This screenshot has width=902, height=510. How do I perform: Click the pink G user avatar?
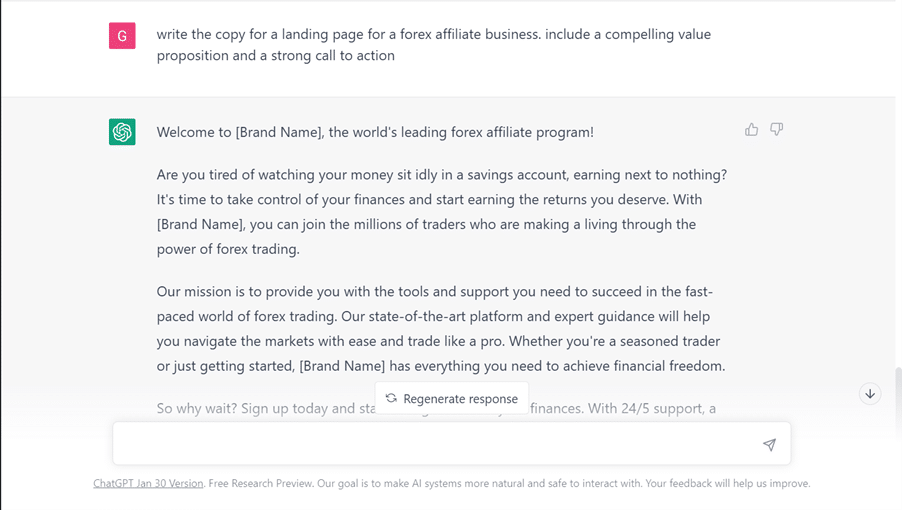click(122, 36)
